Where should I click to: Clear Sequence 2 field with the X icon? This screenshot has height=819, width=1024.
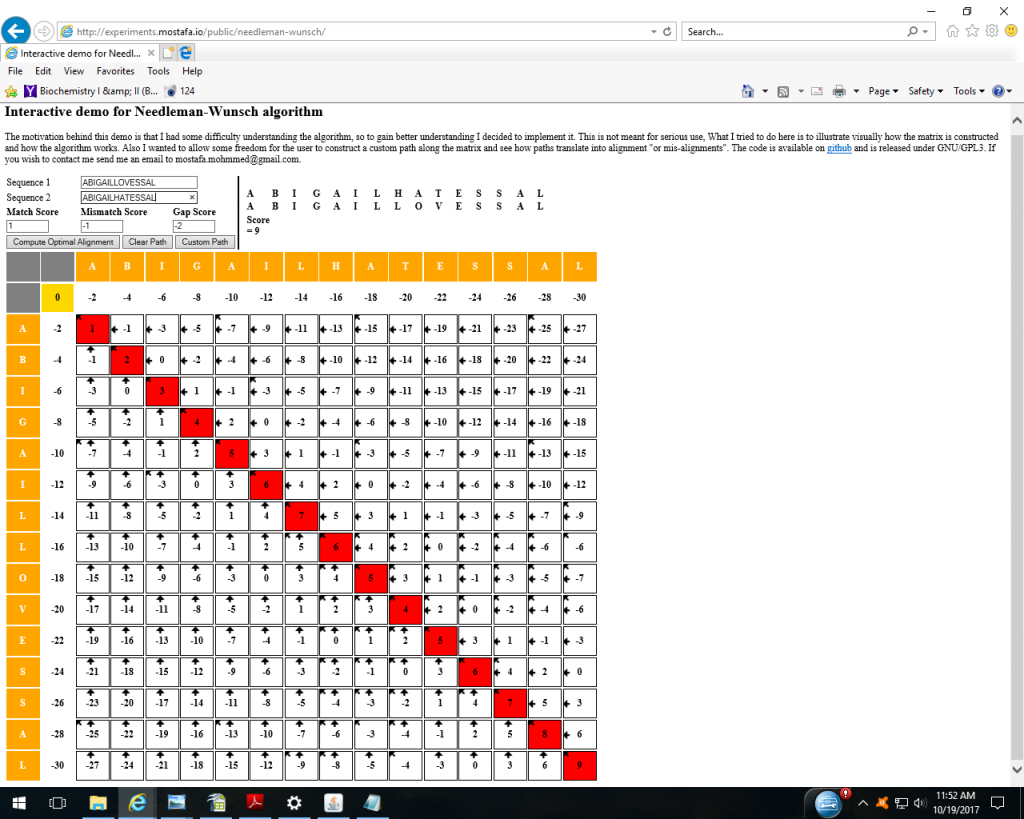pos(192,198)
